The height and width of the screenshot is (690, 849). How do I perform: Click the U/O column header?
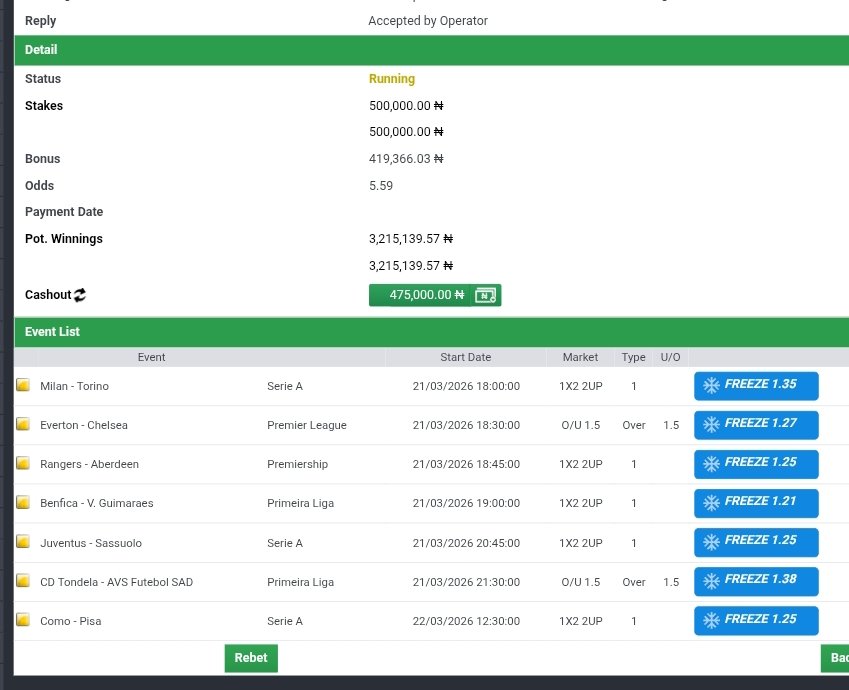(670, 357)
